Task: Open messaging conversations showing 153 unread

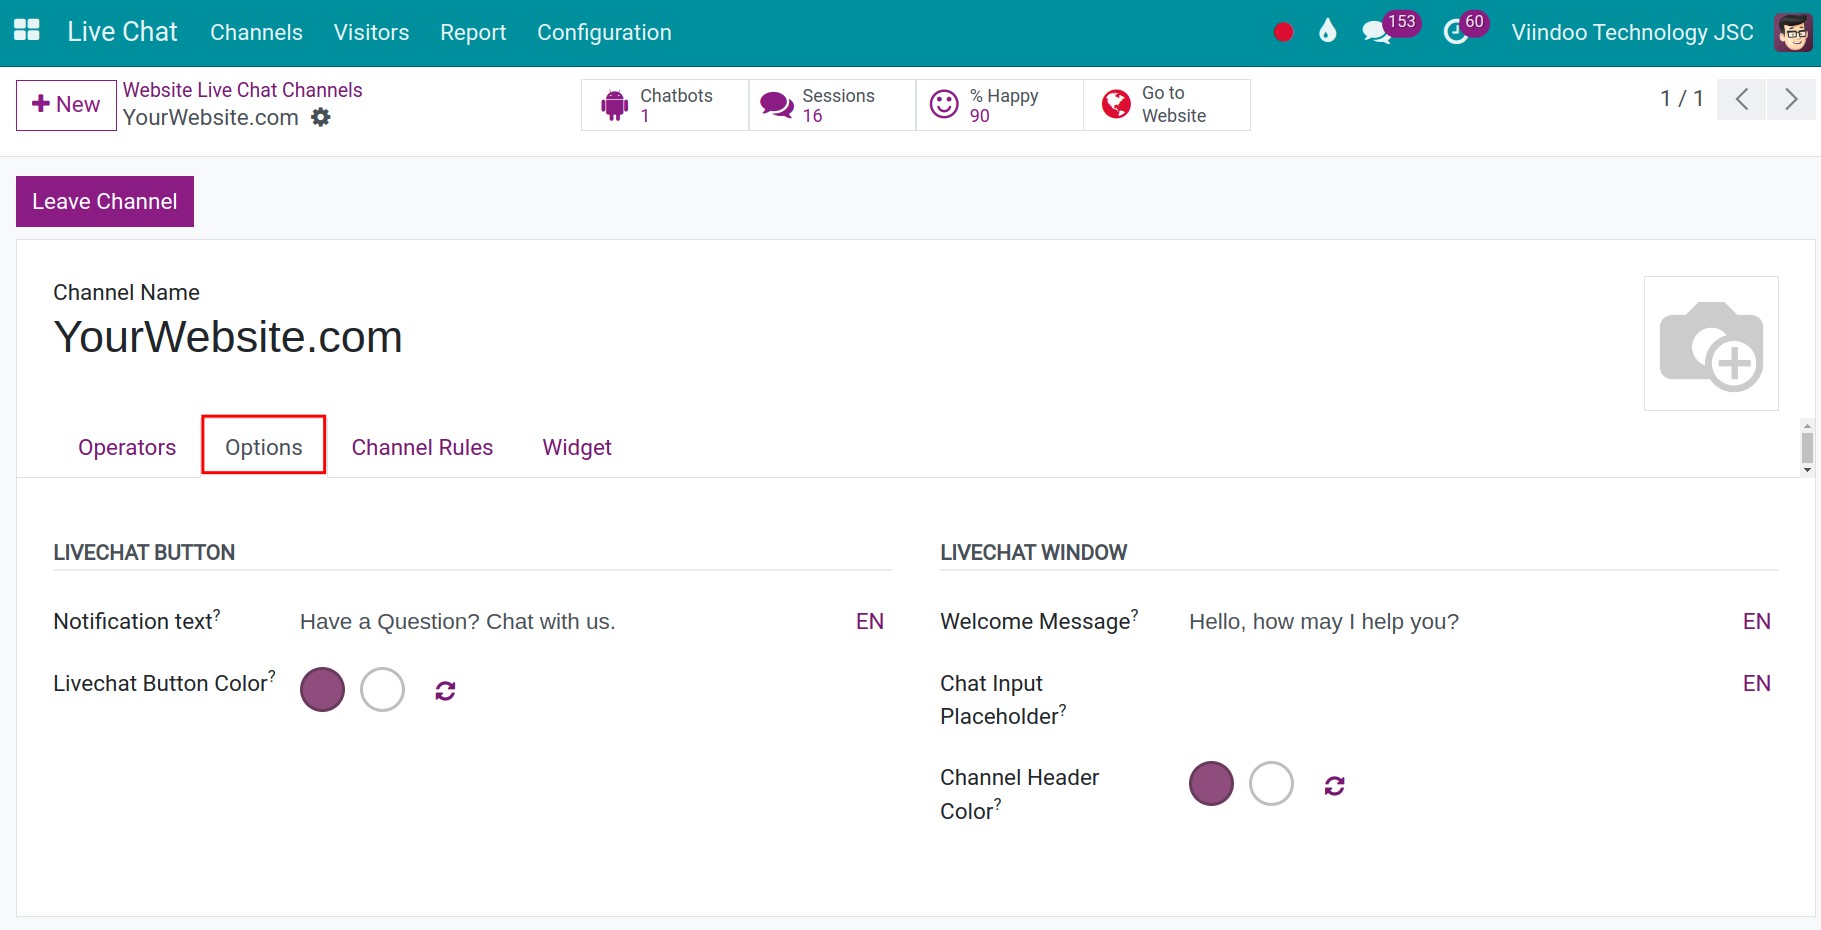Action: (1377, 31)
